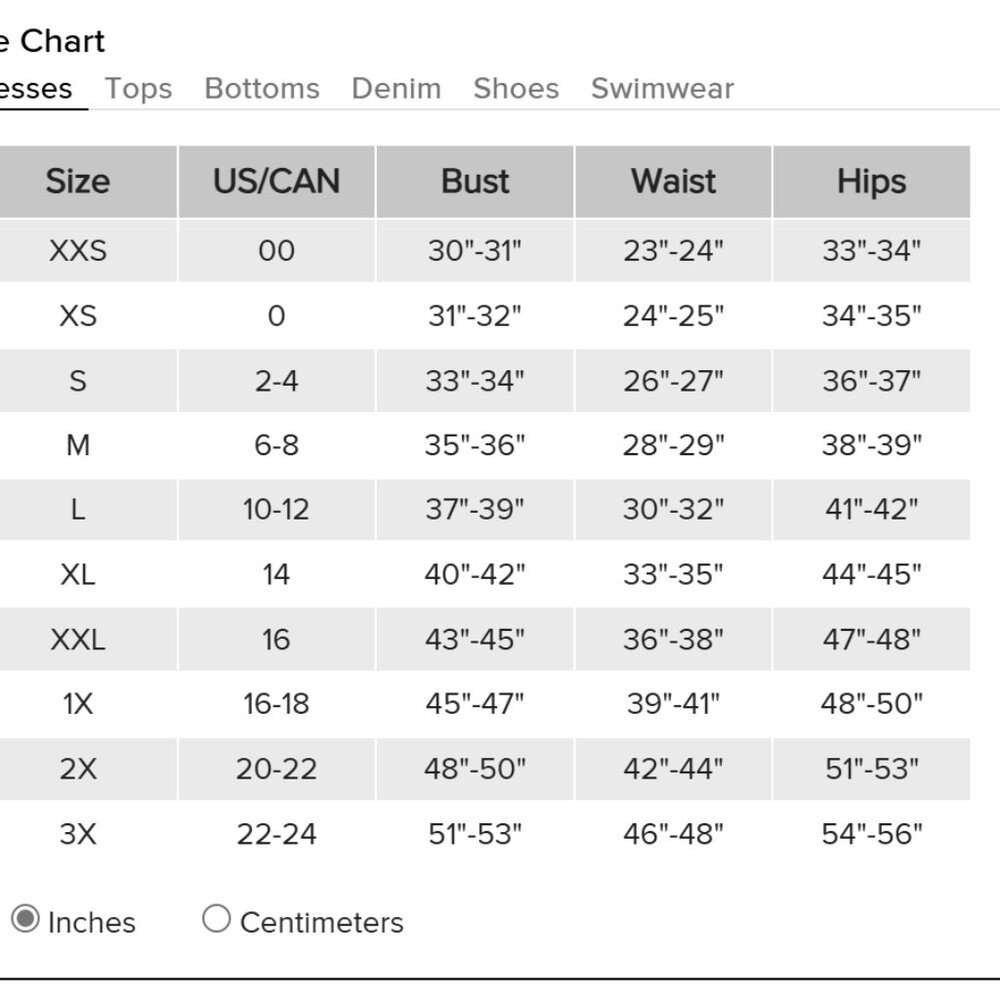The height and width of the screenshot is (1000, 1000).
Task: Click the L waist value 30"-32"
Action: [673, 509]
